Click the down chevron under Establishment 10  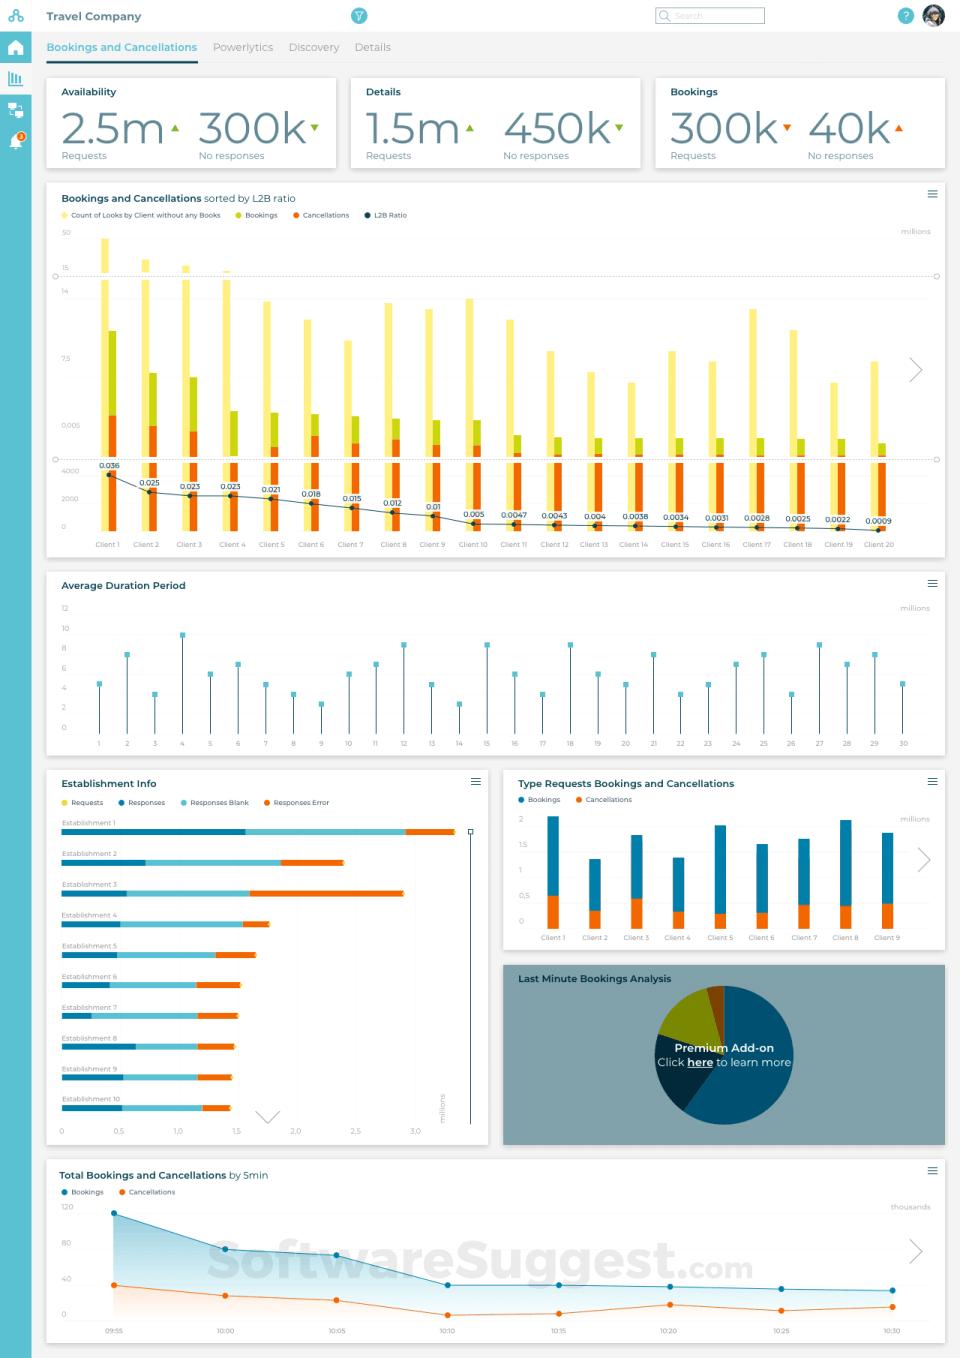(268, 1116)
